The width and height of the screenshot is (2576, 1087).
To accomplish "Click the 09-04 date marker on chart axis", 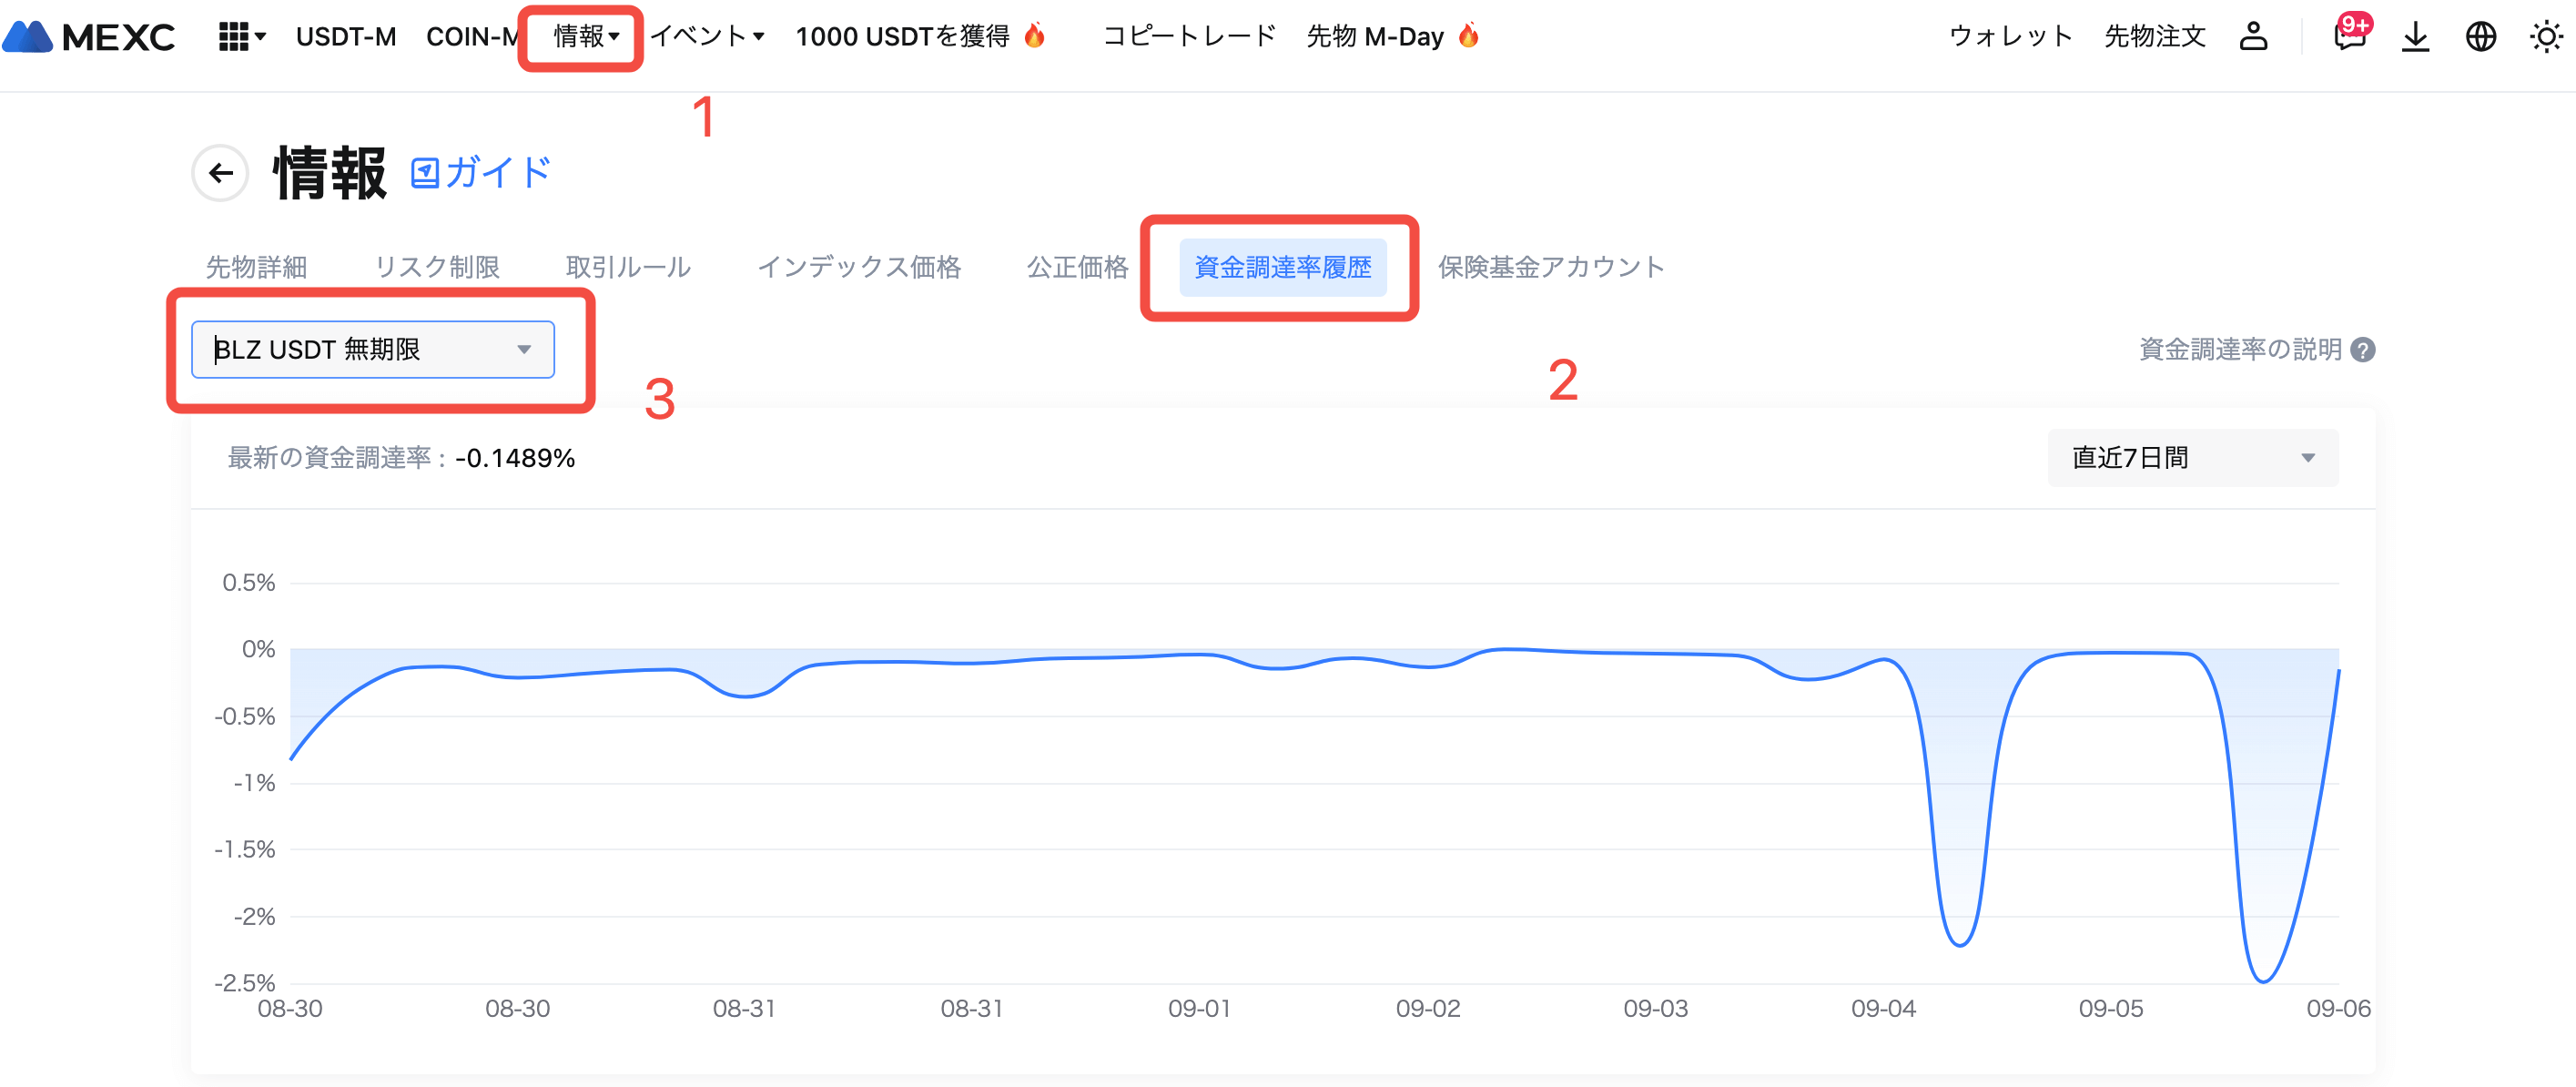I will coord(1883,1008).
